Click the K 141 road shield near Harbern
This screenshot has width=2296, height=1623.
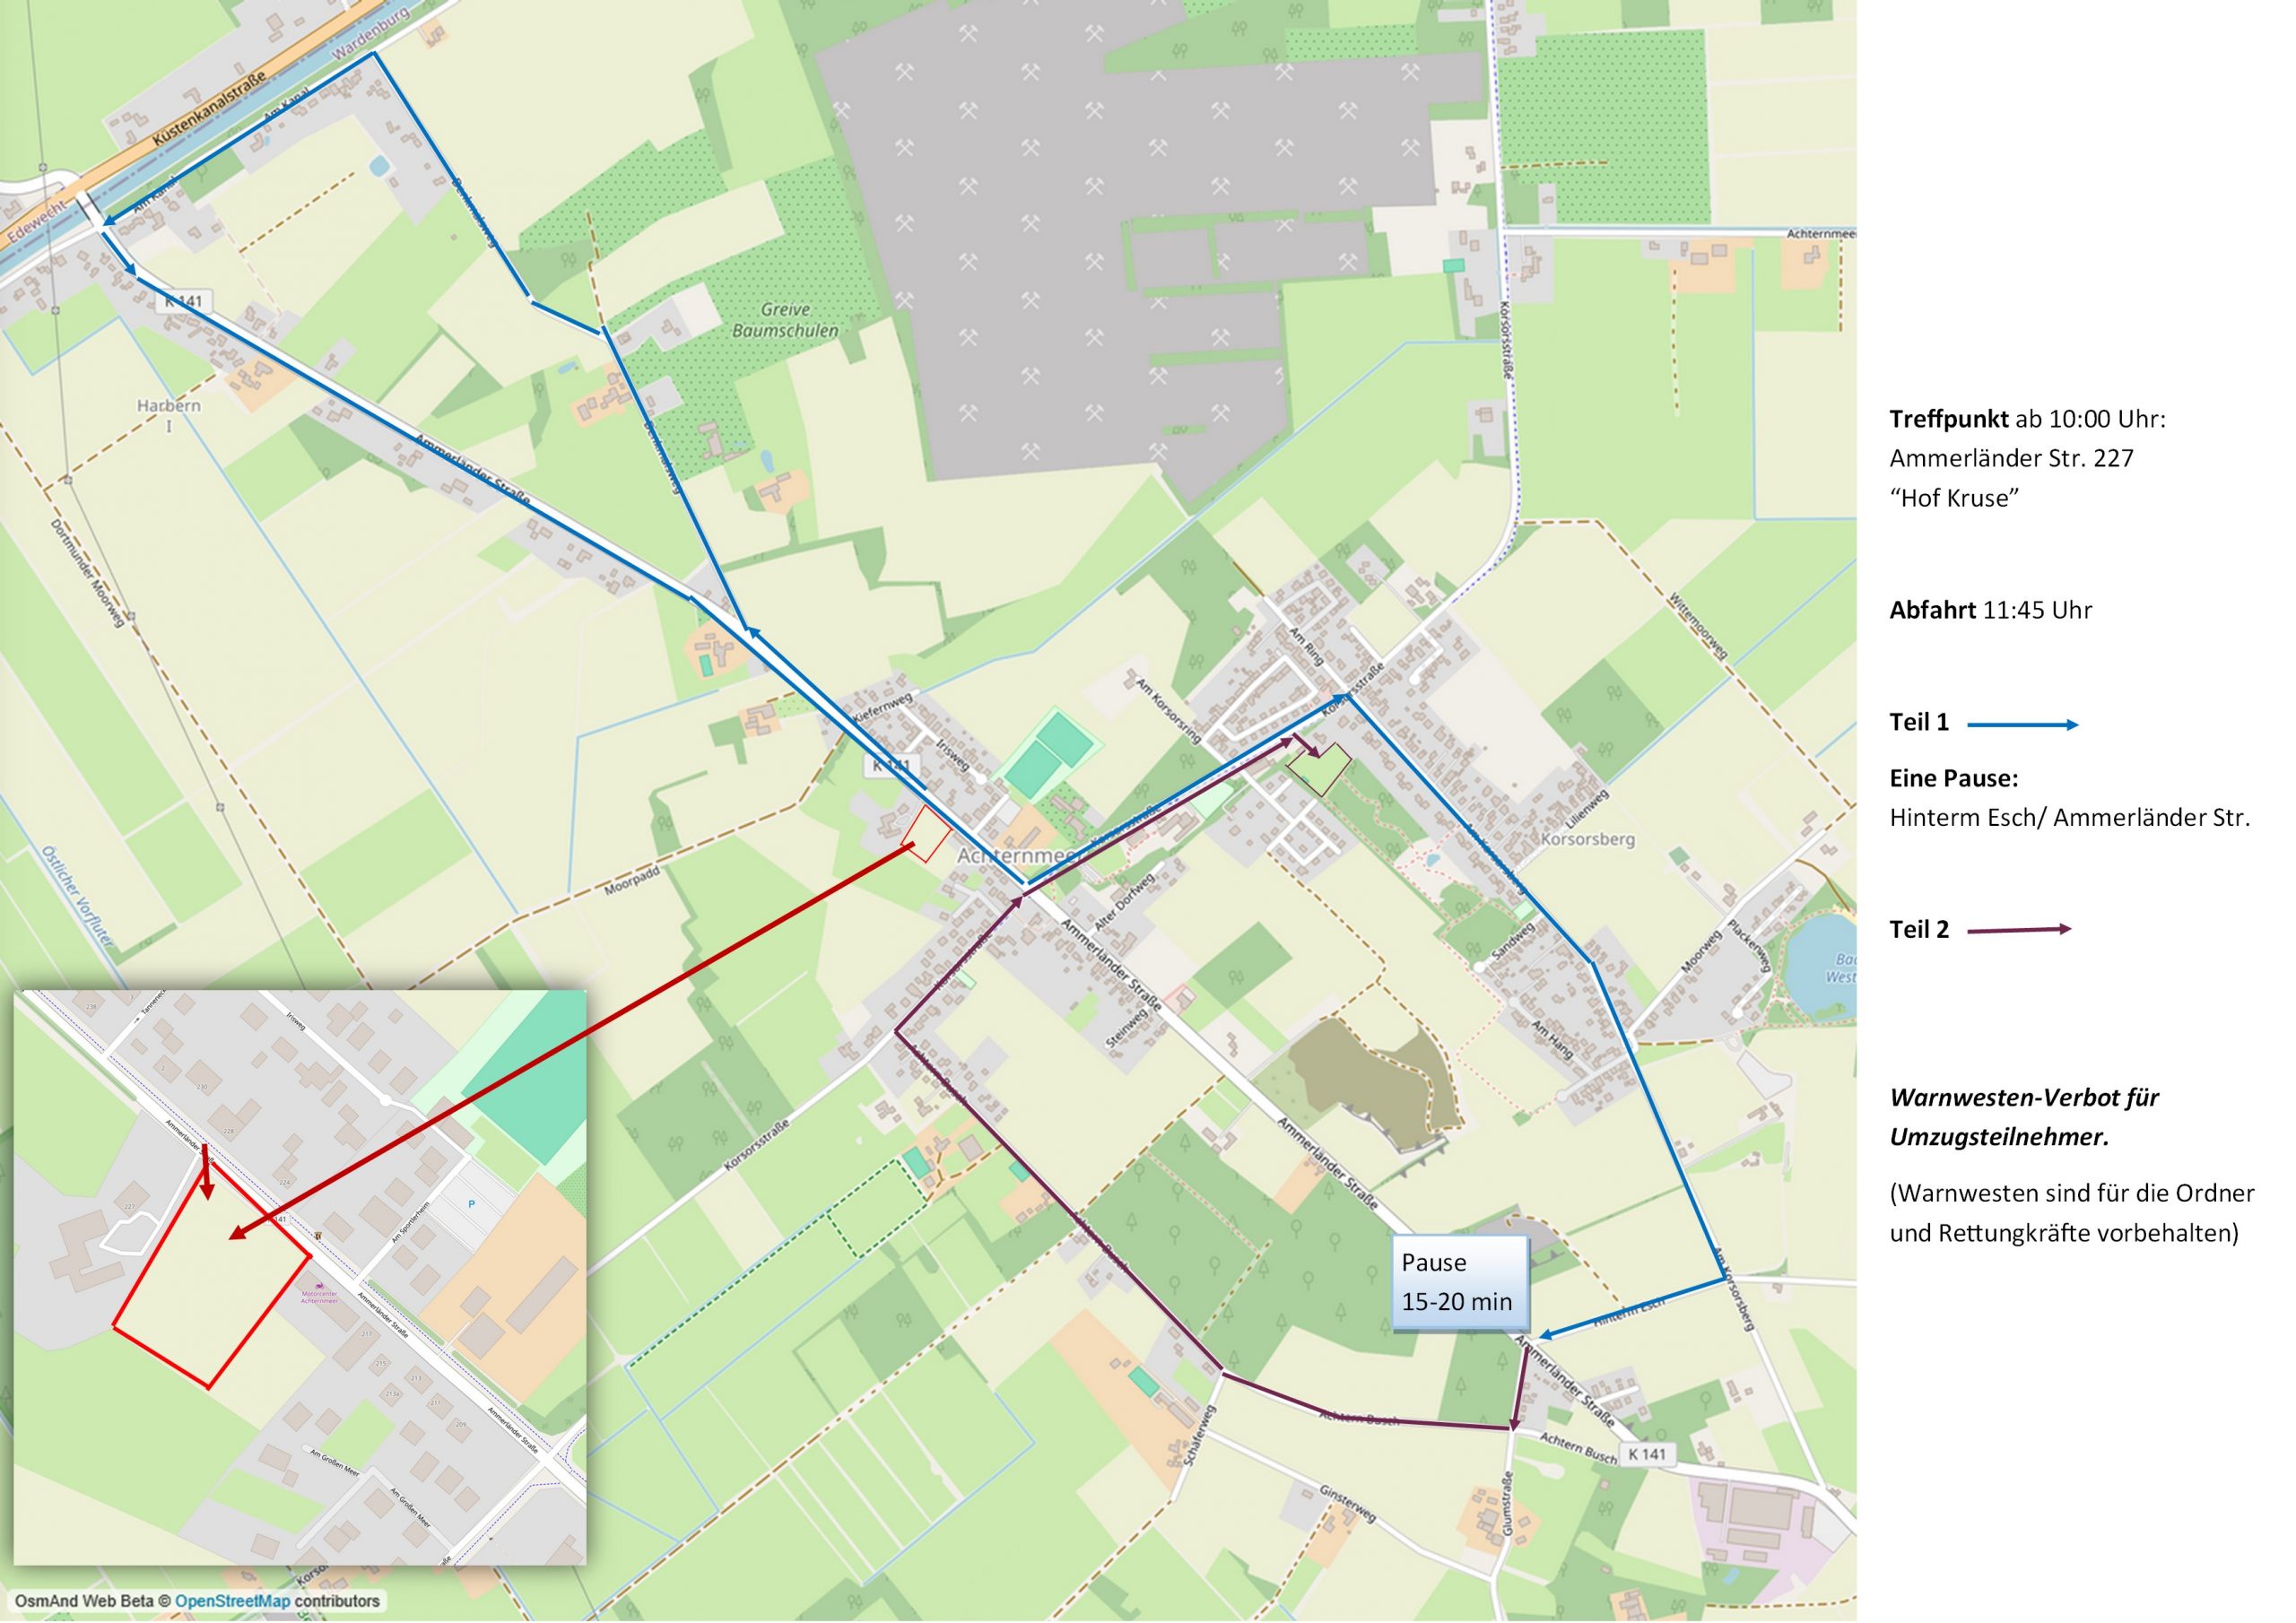(x=184, y=301)
